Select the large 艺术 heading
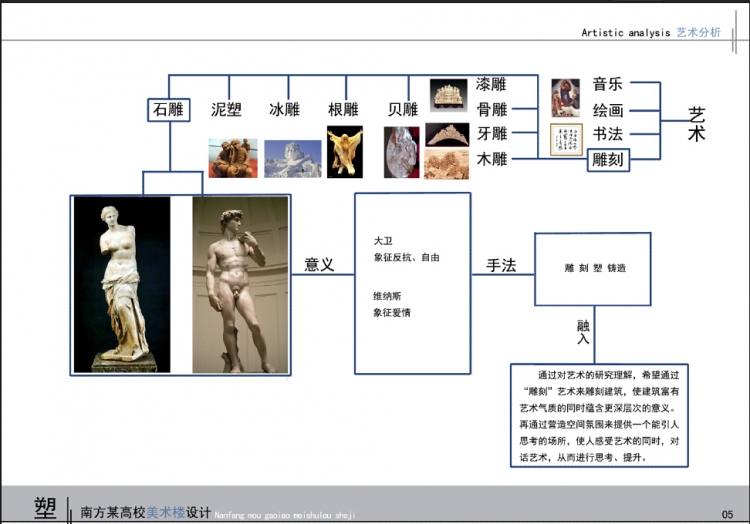 pyautogui.click(x=696, y=124)
